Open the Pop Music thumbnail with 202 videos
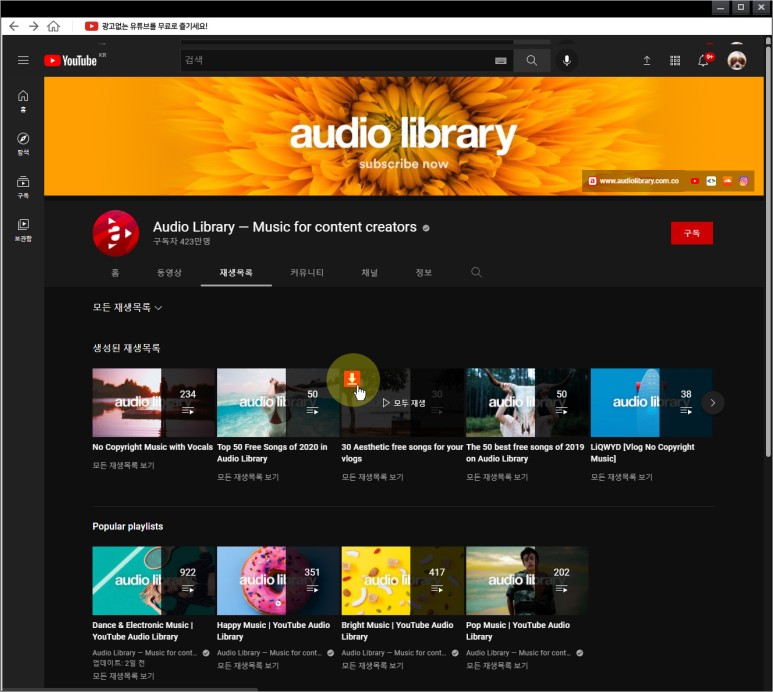This screenshot has height=692, width=773. pos(527,580)
